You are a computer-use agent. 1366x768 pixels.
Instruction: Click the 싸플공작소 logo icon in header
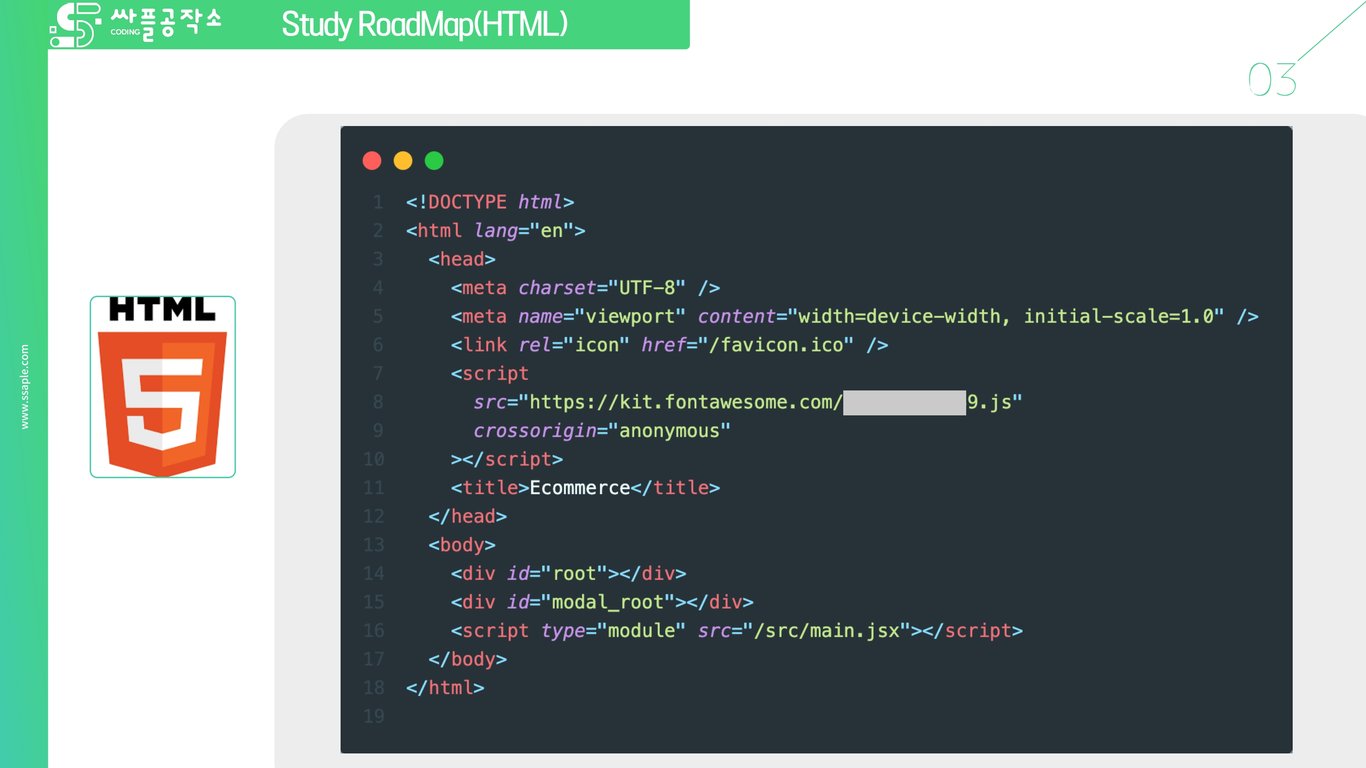(76, 25)
